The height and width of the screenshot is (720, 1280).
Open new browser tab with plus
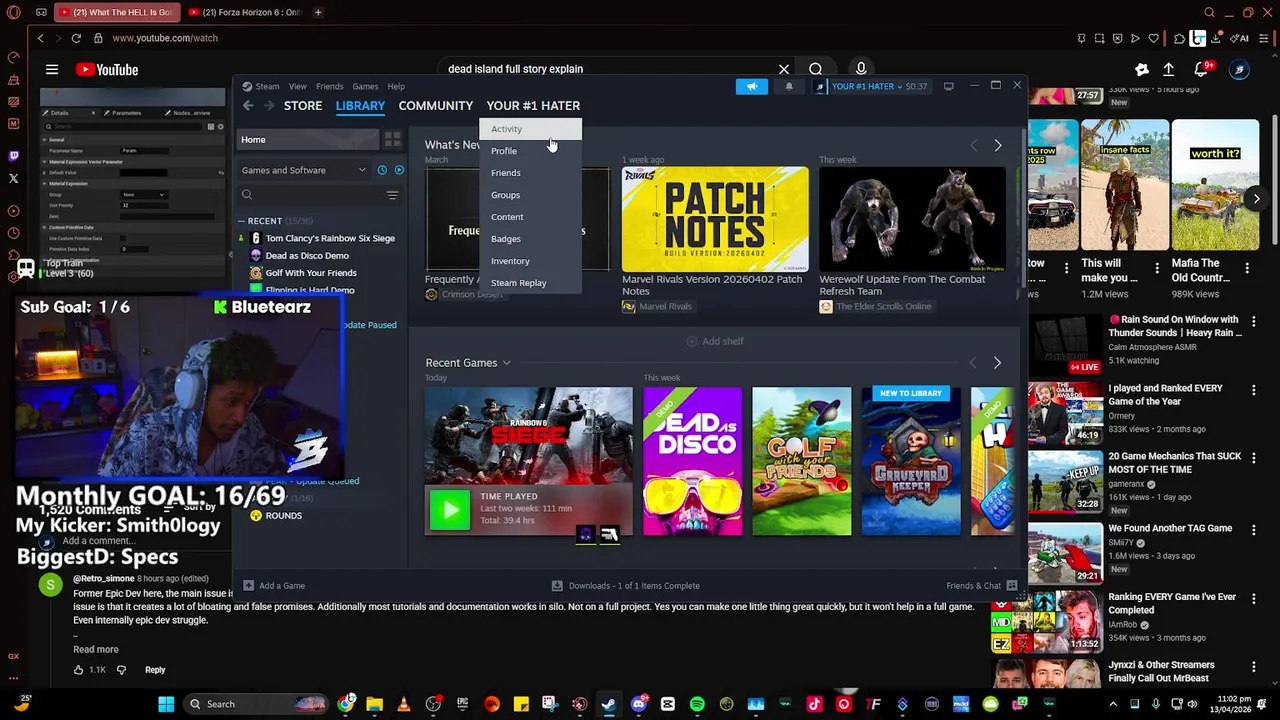coord(318,12)
